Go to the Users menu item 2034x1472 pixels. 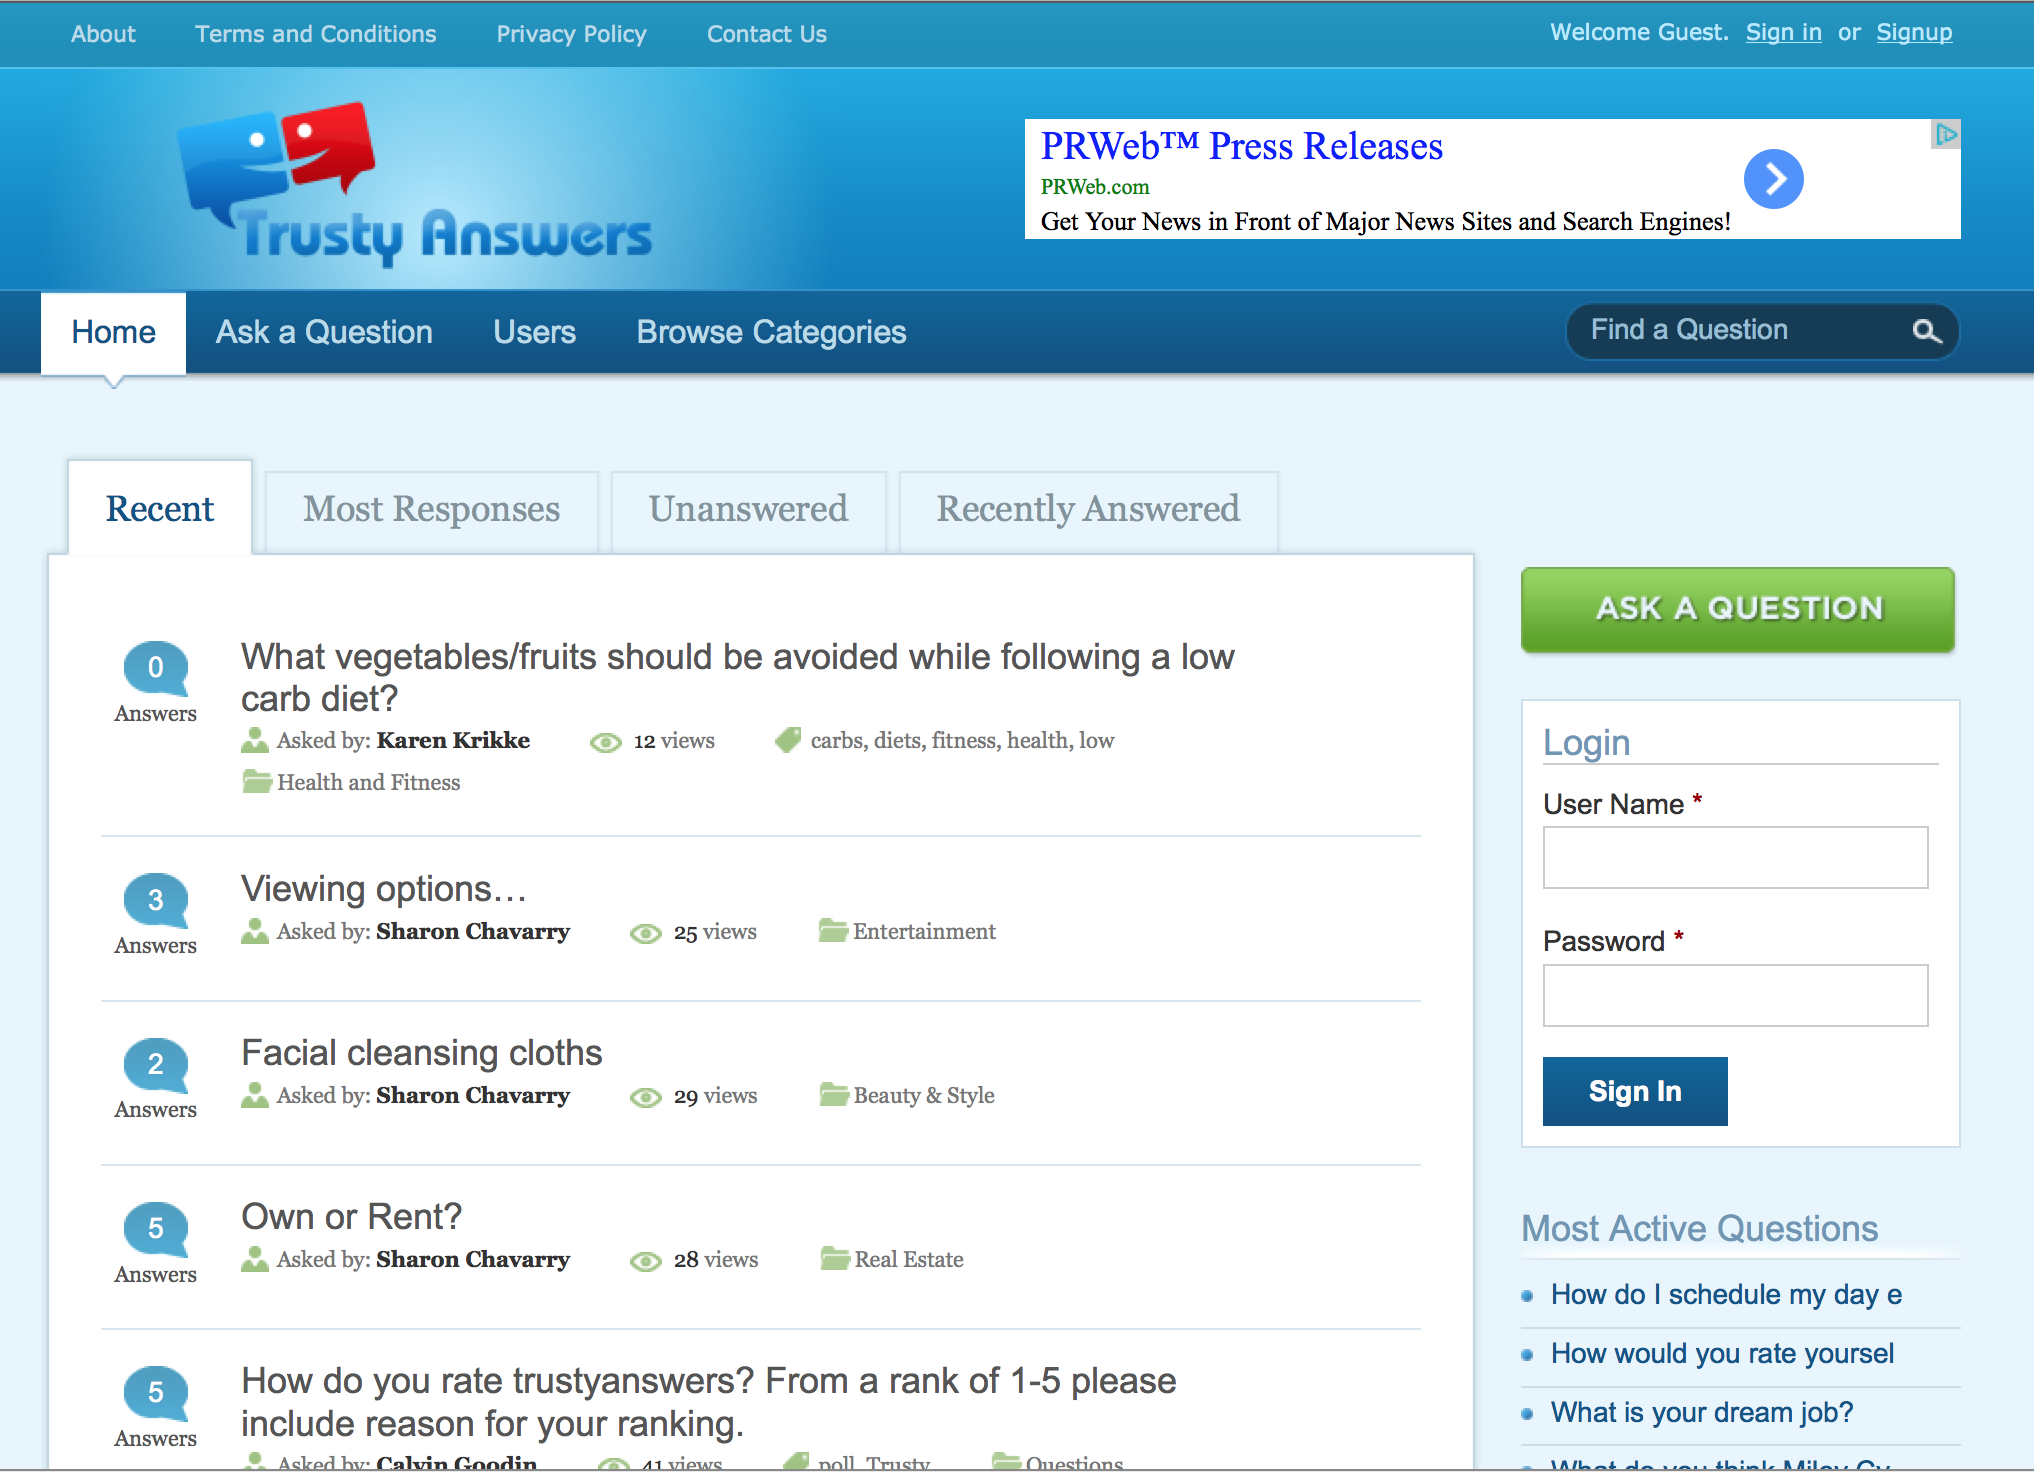(x=534, y=332)
